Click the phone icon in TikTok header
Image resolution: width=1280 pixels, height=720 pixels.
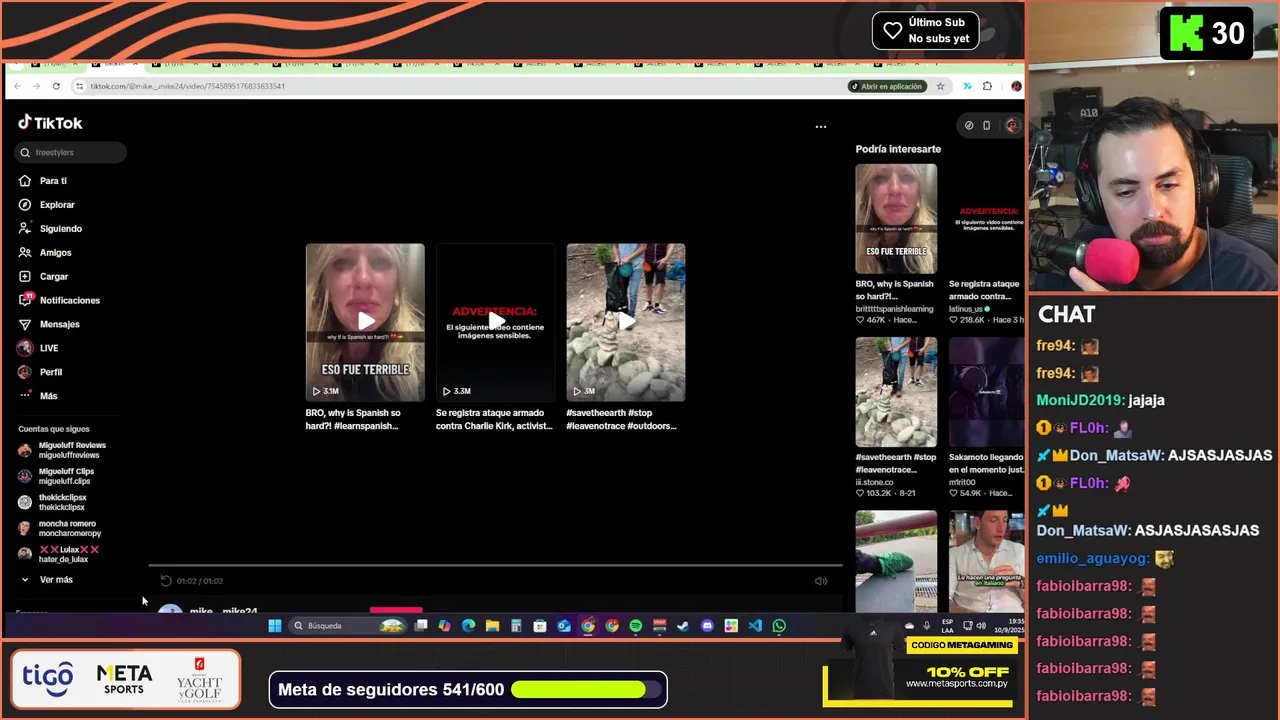point(986,126)
